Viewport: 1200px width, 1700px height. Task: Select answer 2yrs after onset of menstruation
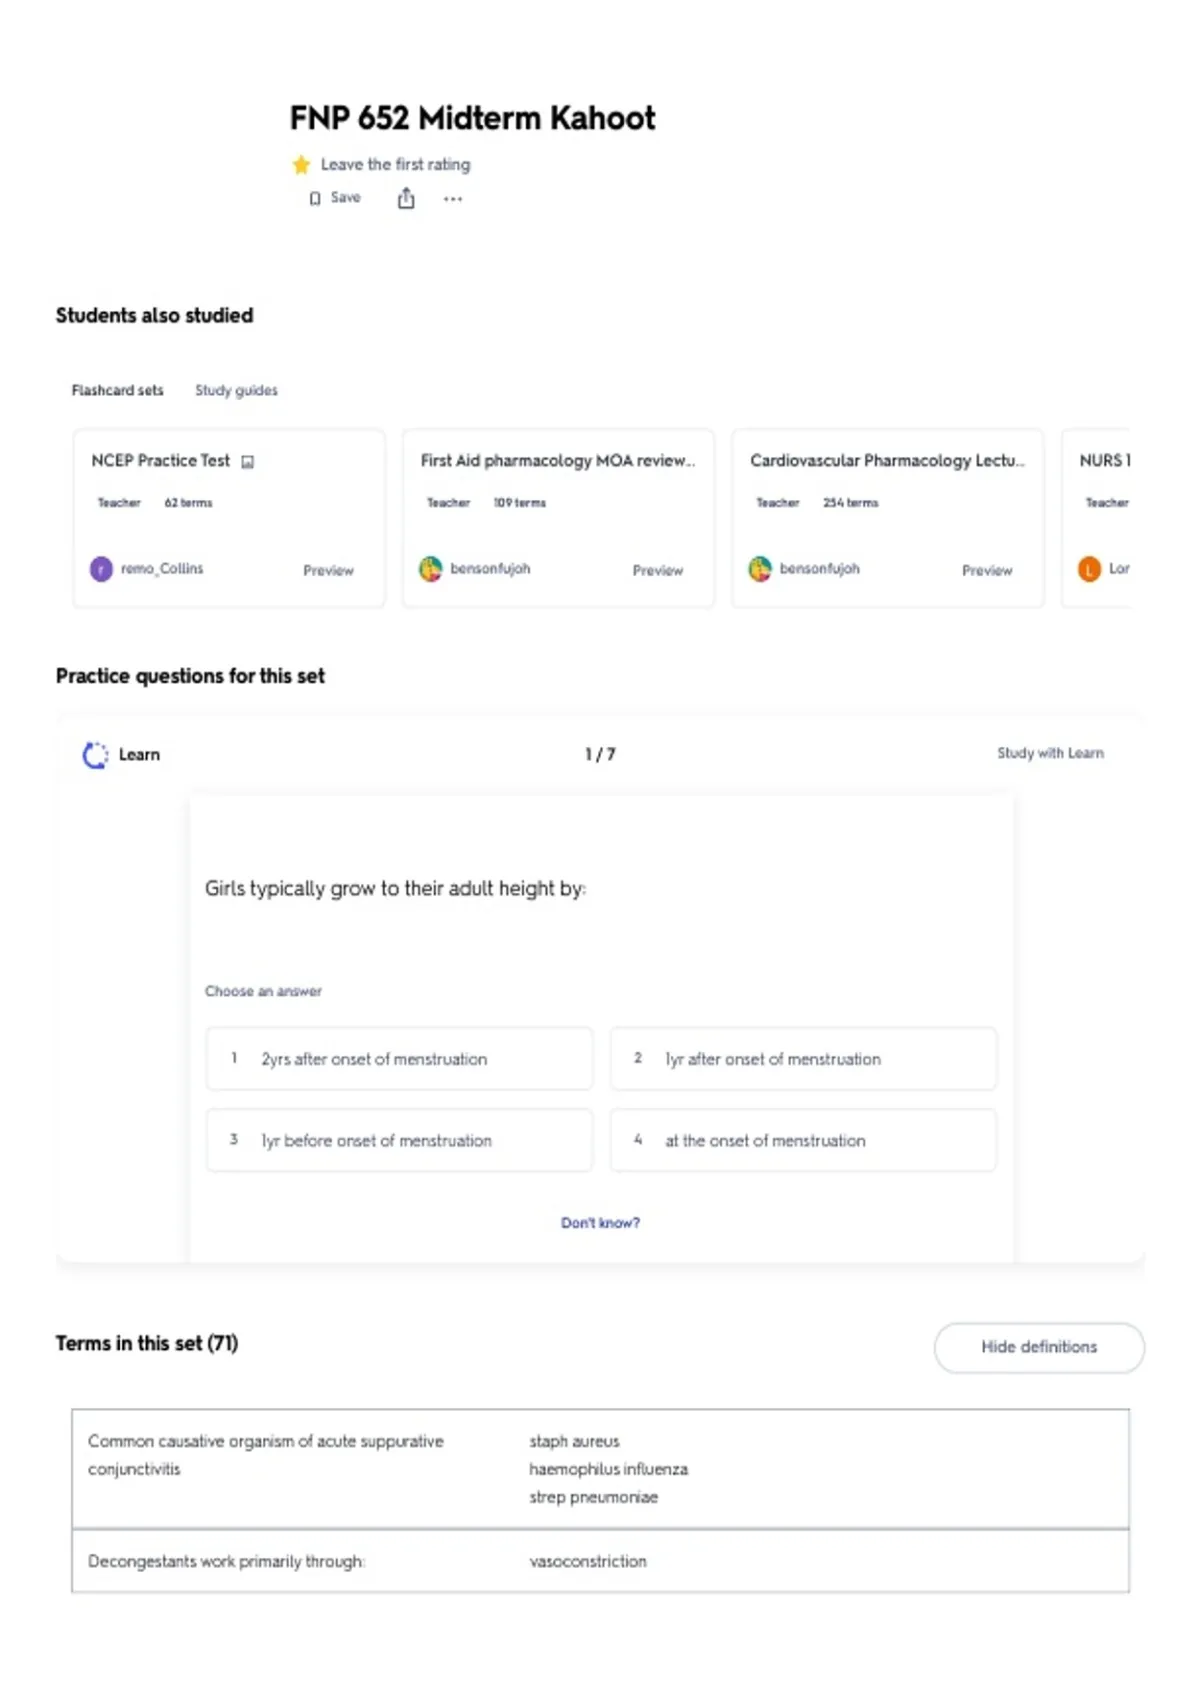coord(399,1058)
